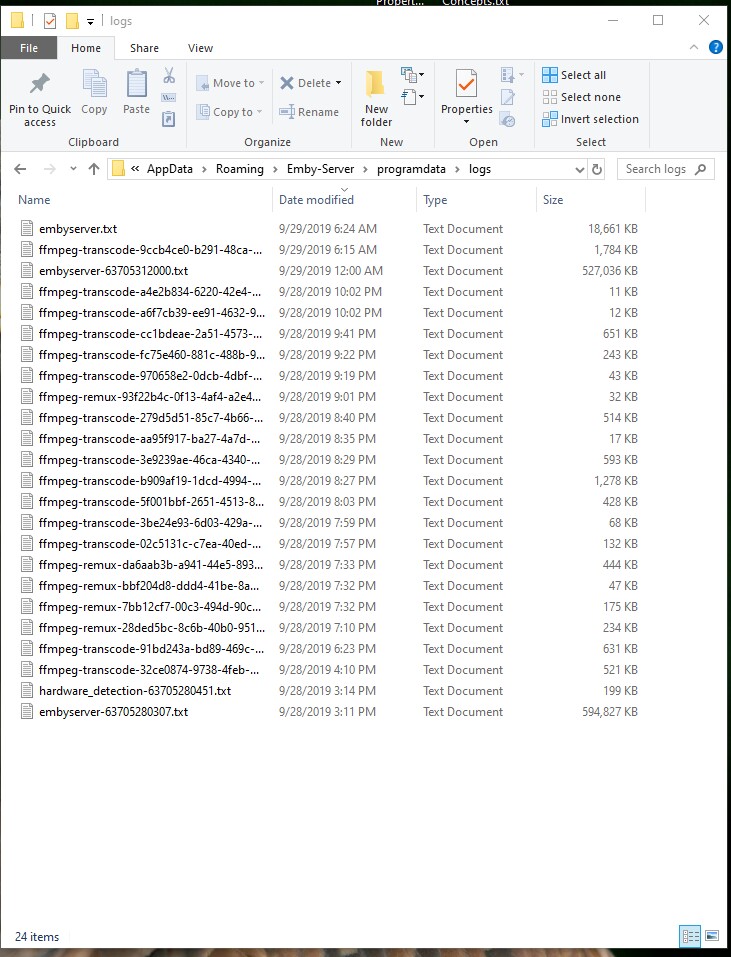Viewport: 731px width, 957px height.
Task: Click Select all button
Action: click(574, 75)
